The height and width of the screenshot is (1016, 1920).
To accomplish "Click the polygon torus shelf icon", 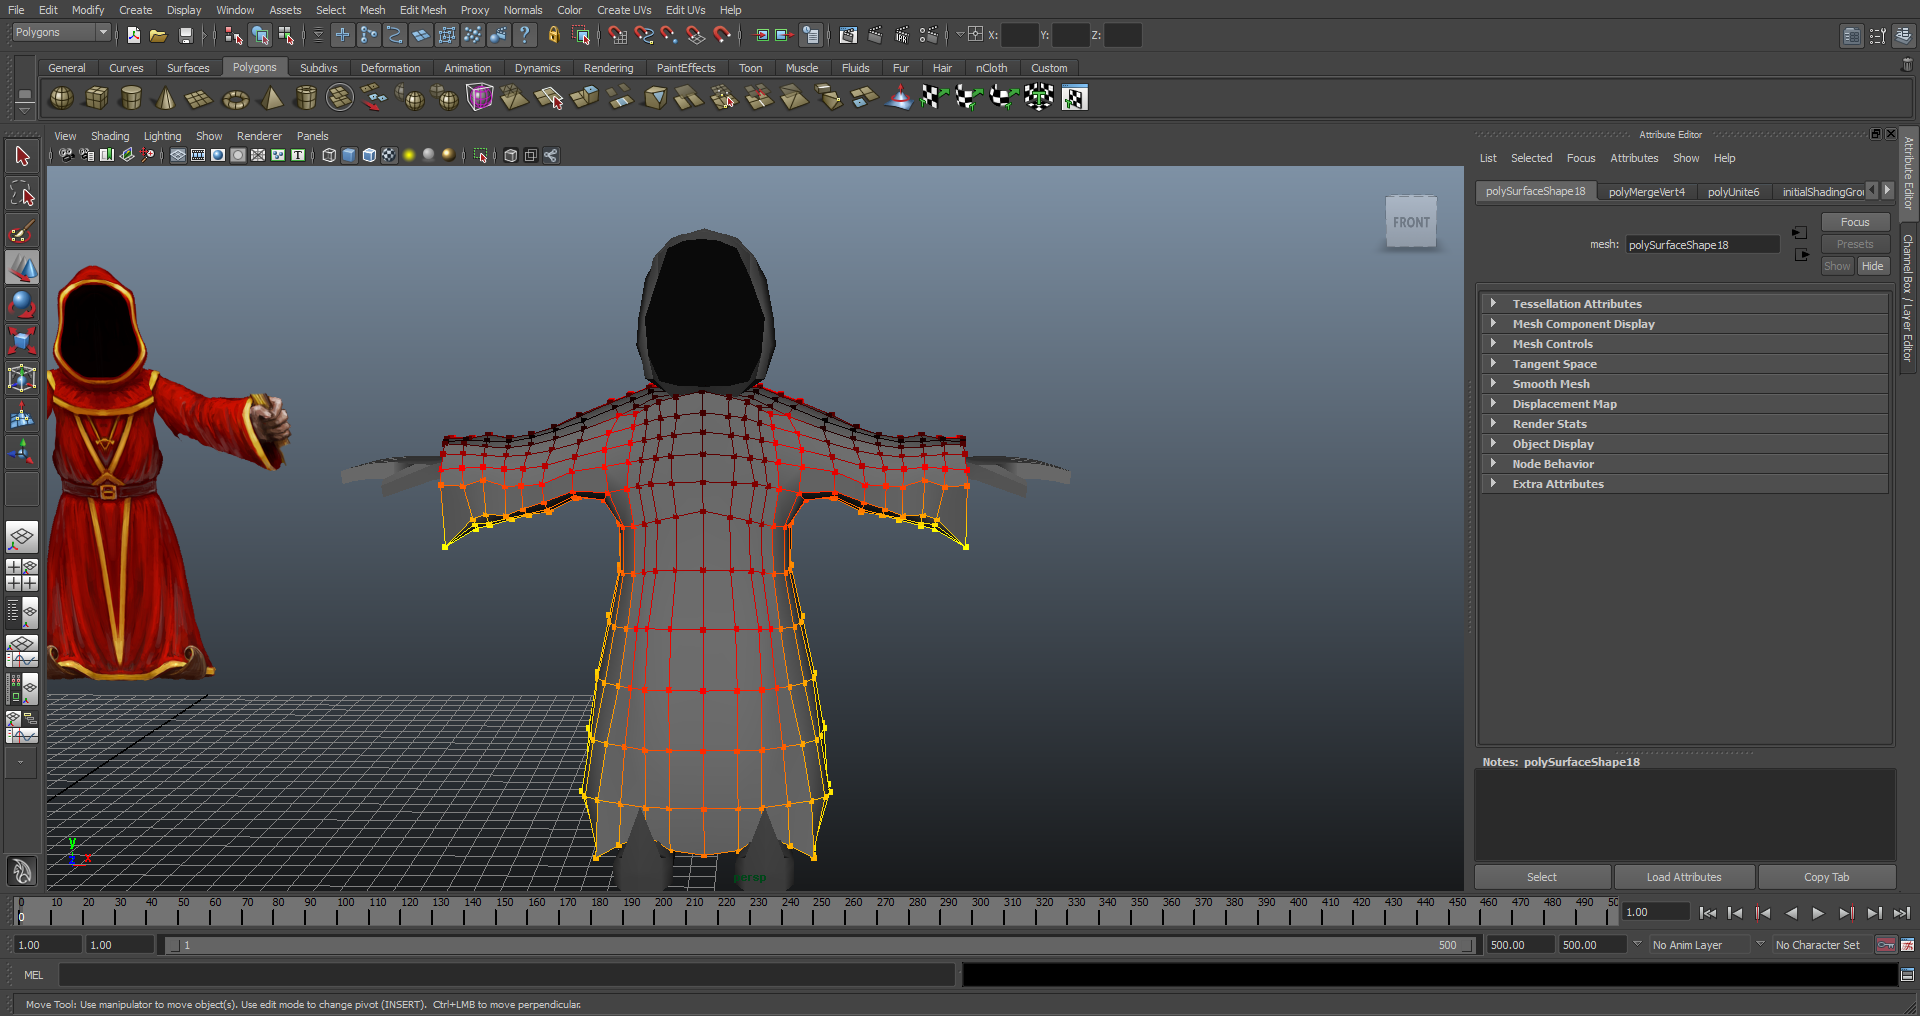I will coord(235,98).
